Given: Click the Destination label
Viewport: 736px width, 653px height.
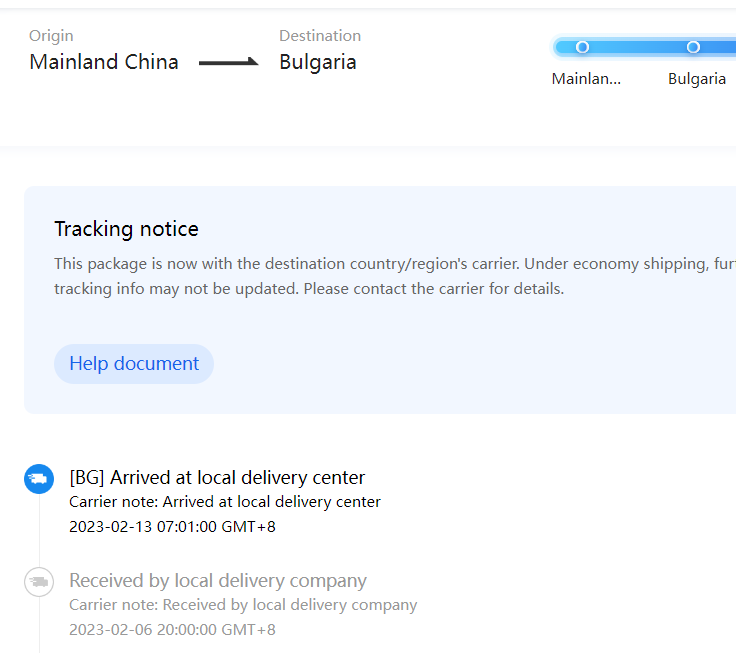Looking at the screenshot, I should [x=320, y=36].
